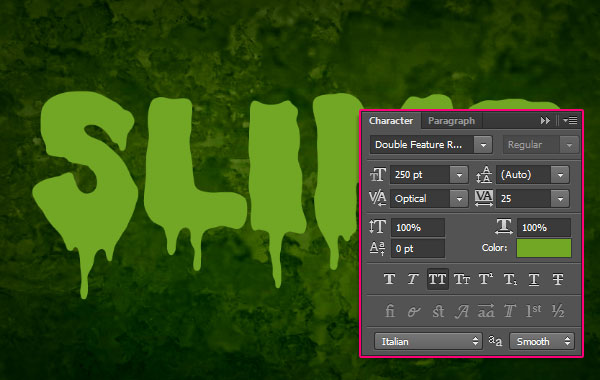The width and height of the screenshot is (600, 380).
Task: Toggle Superscript style
Action: pos(486,279)
